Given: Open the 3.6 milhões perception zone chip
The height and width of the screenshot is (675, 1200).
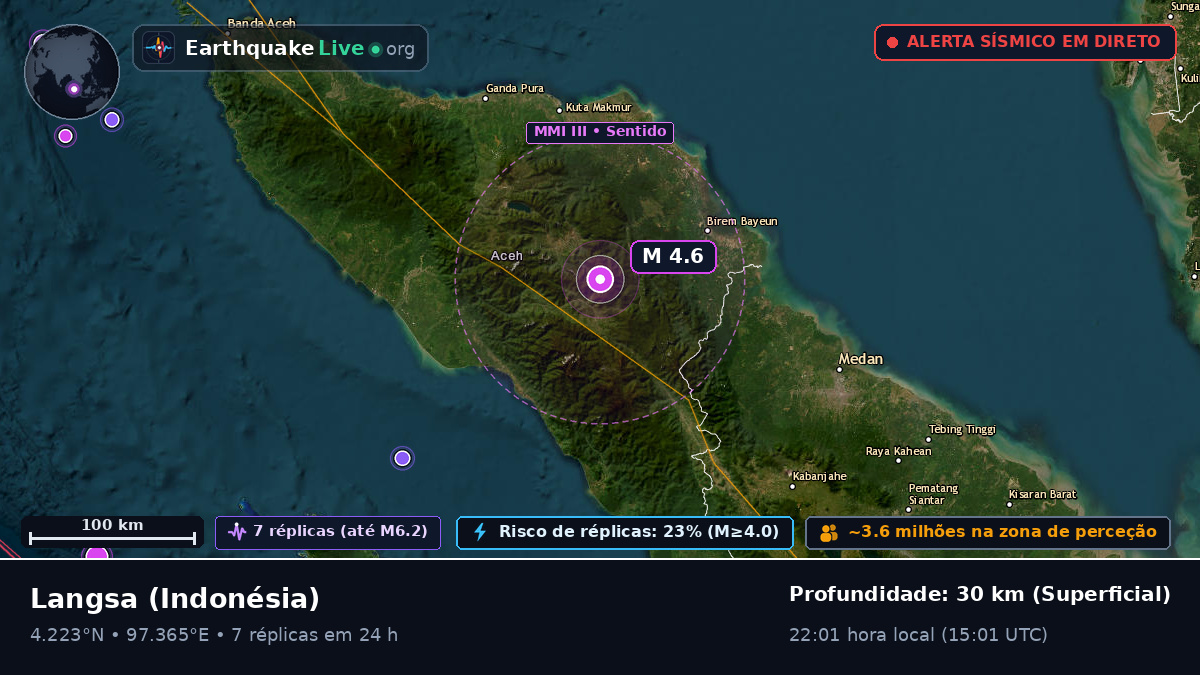Looking at the screenshot, I should (988, 532).
